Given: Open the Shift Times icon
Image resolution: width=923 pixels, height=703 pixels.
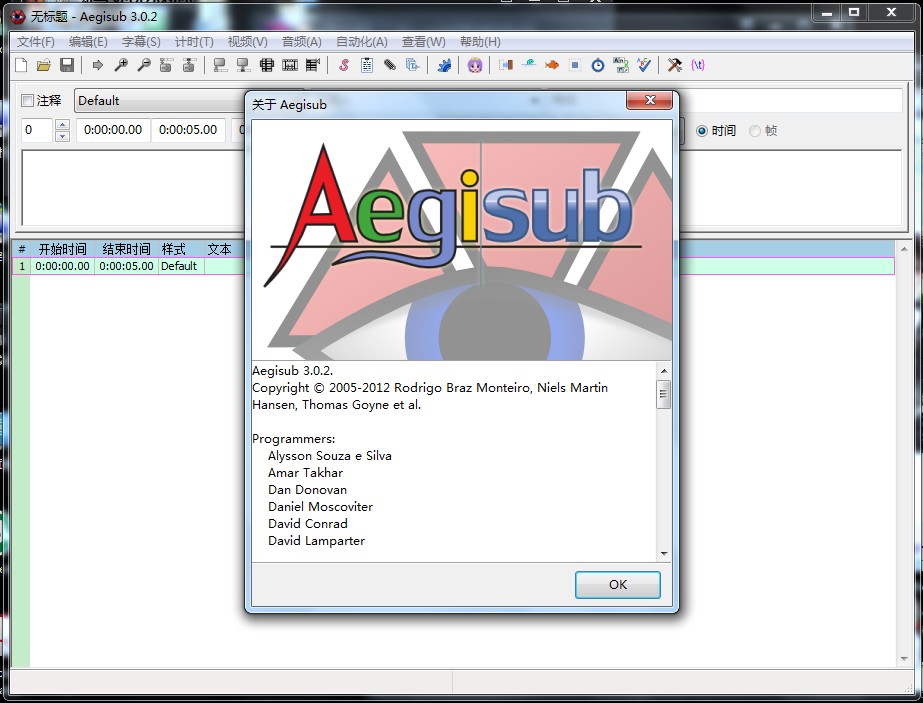Looking at the screenshot, I should 506,65.
